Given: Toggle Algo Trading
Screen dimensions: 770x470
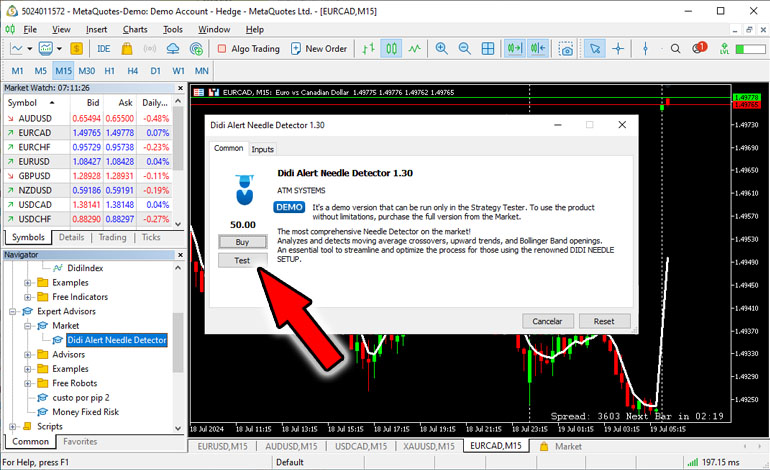Looking at the screenshot, I should (x=248, y=49).
